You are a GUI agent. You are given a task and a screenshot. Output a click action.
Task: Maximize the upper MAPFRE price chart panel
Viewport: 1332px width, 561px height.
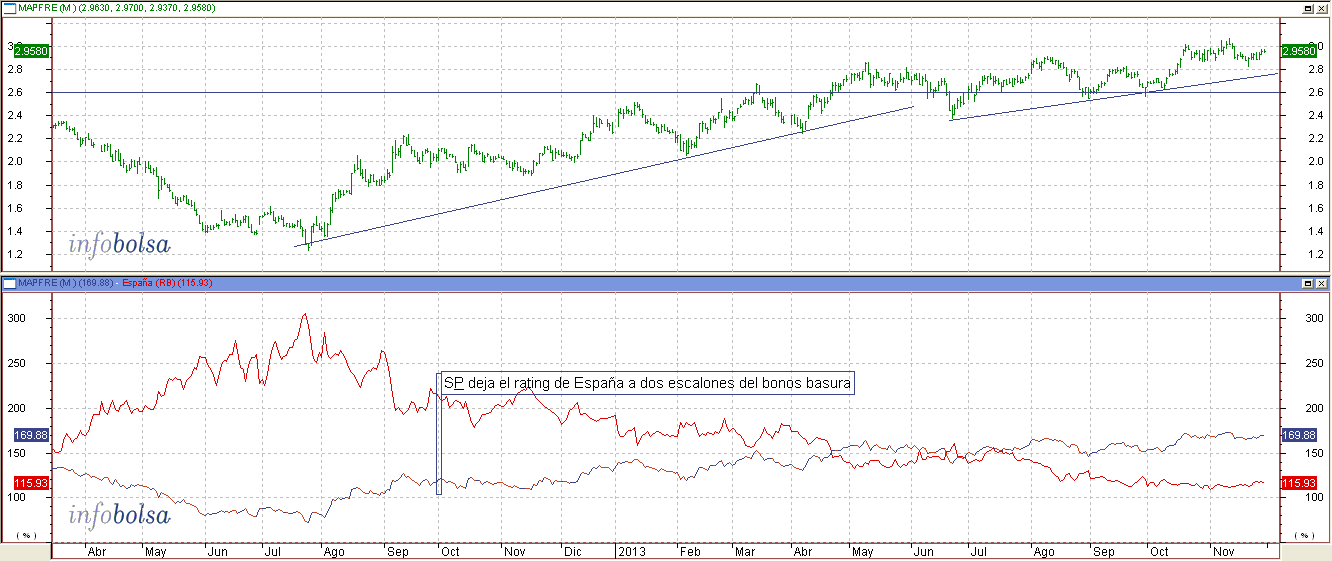point(1307,8)
